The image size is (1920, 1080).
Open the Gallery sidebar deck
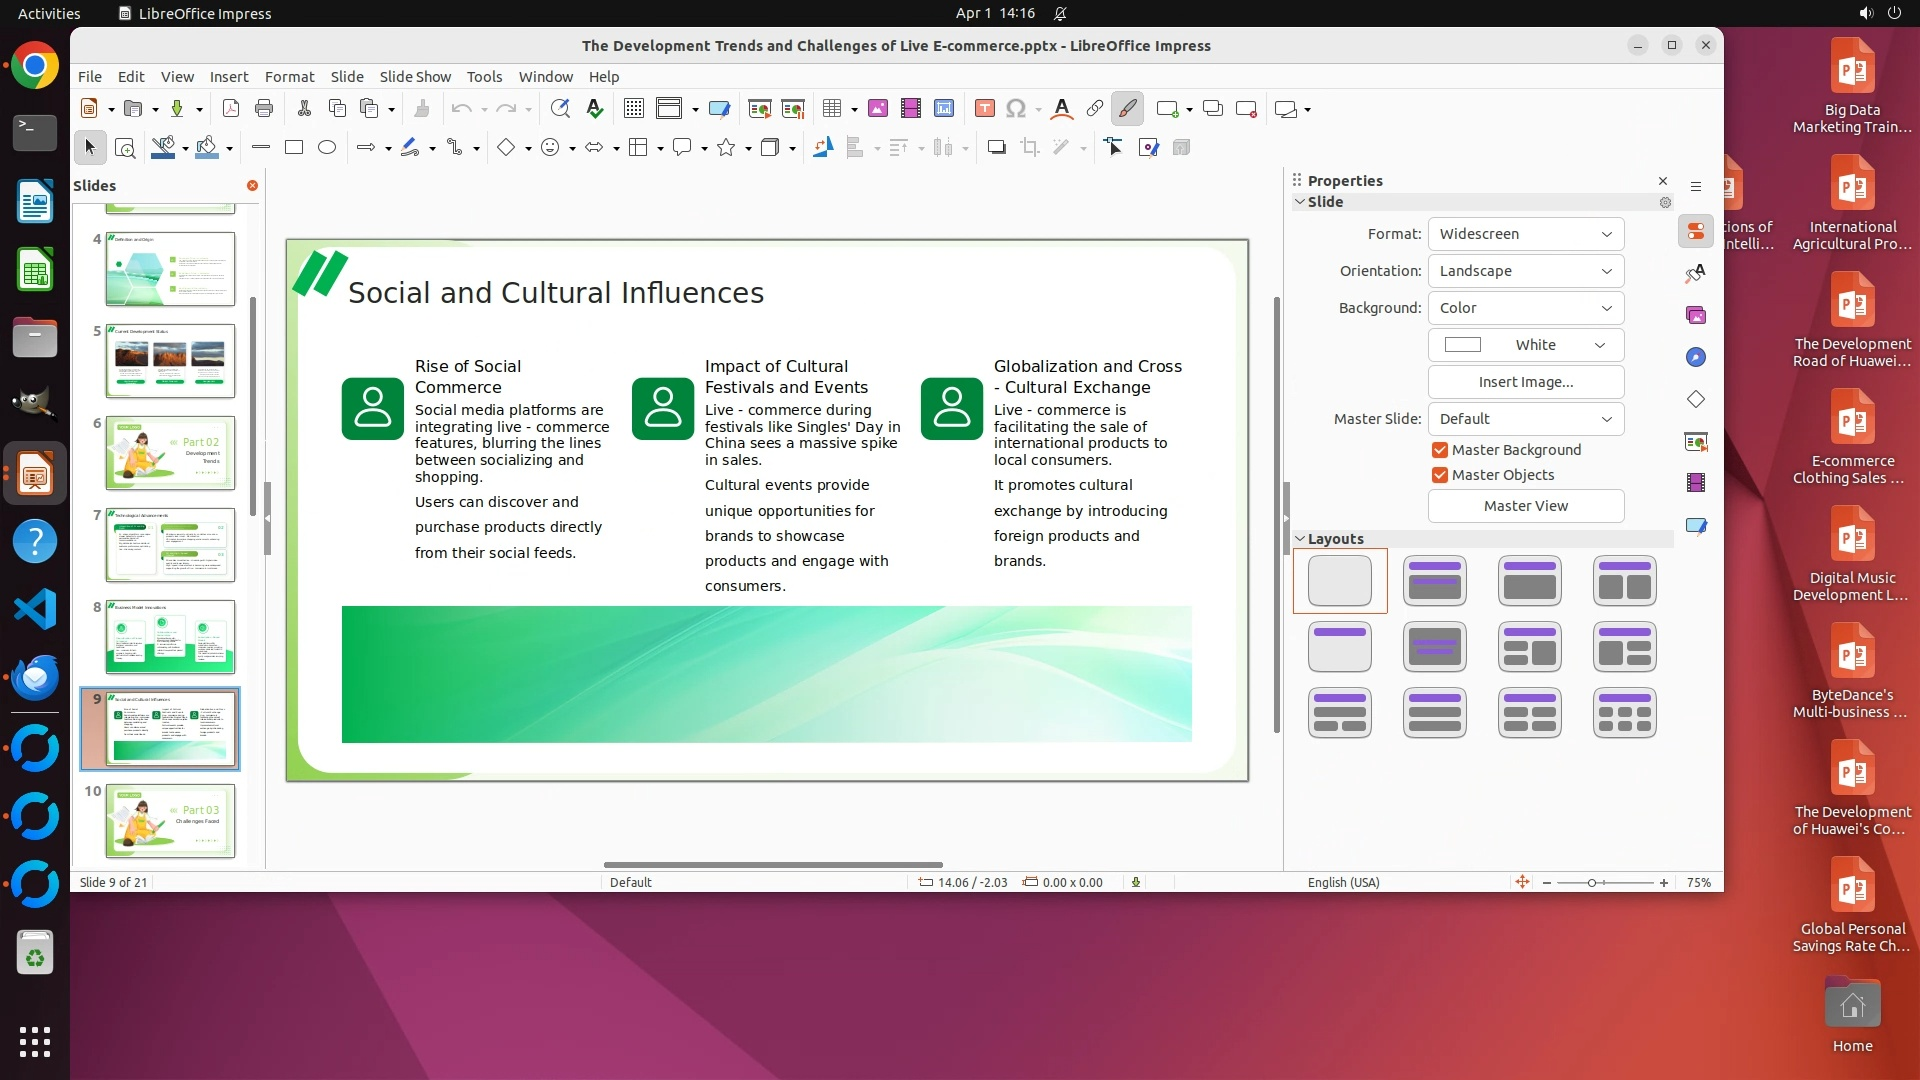tap(1696, 315)
